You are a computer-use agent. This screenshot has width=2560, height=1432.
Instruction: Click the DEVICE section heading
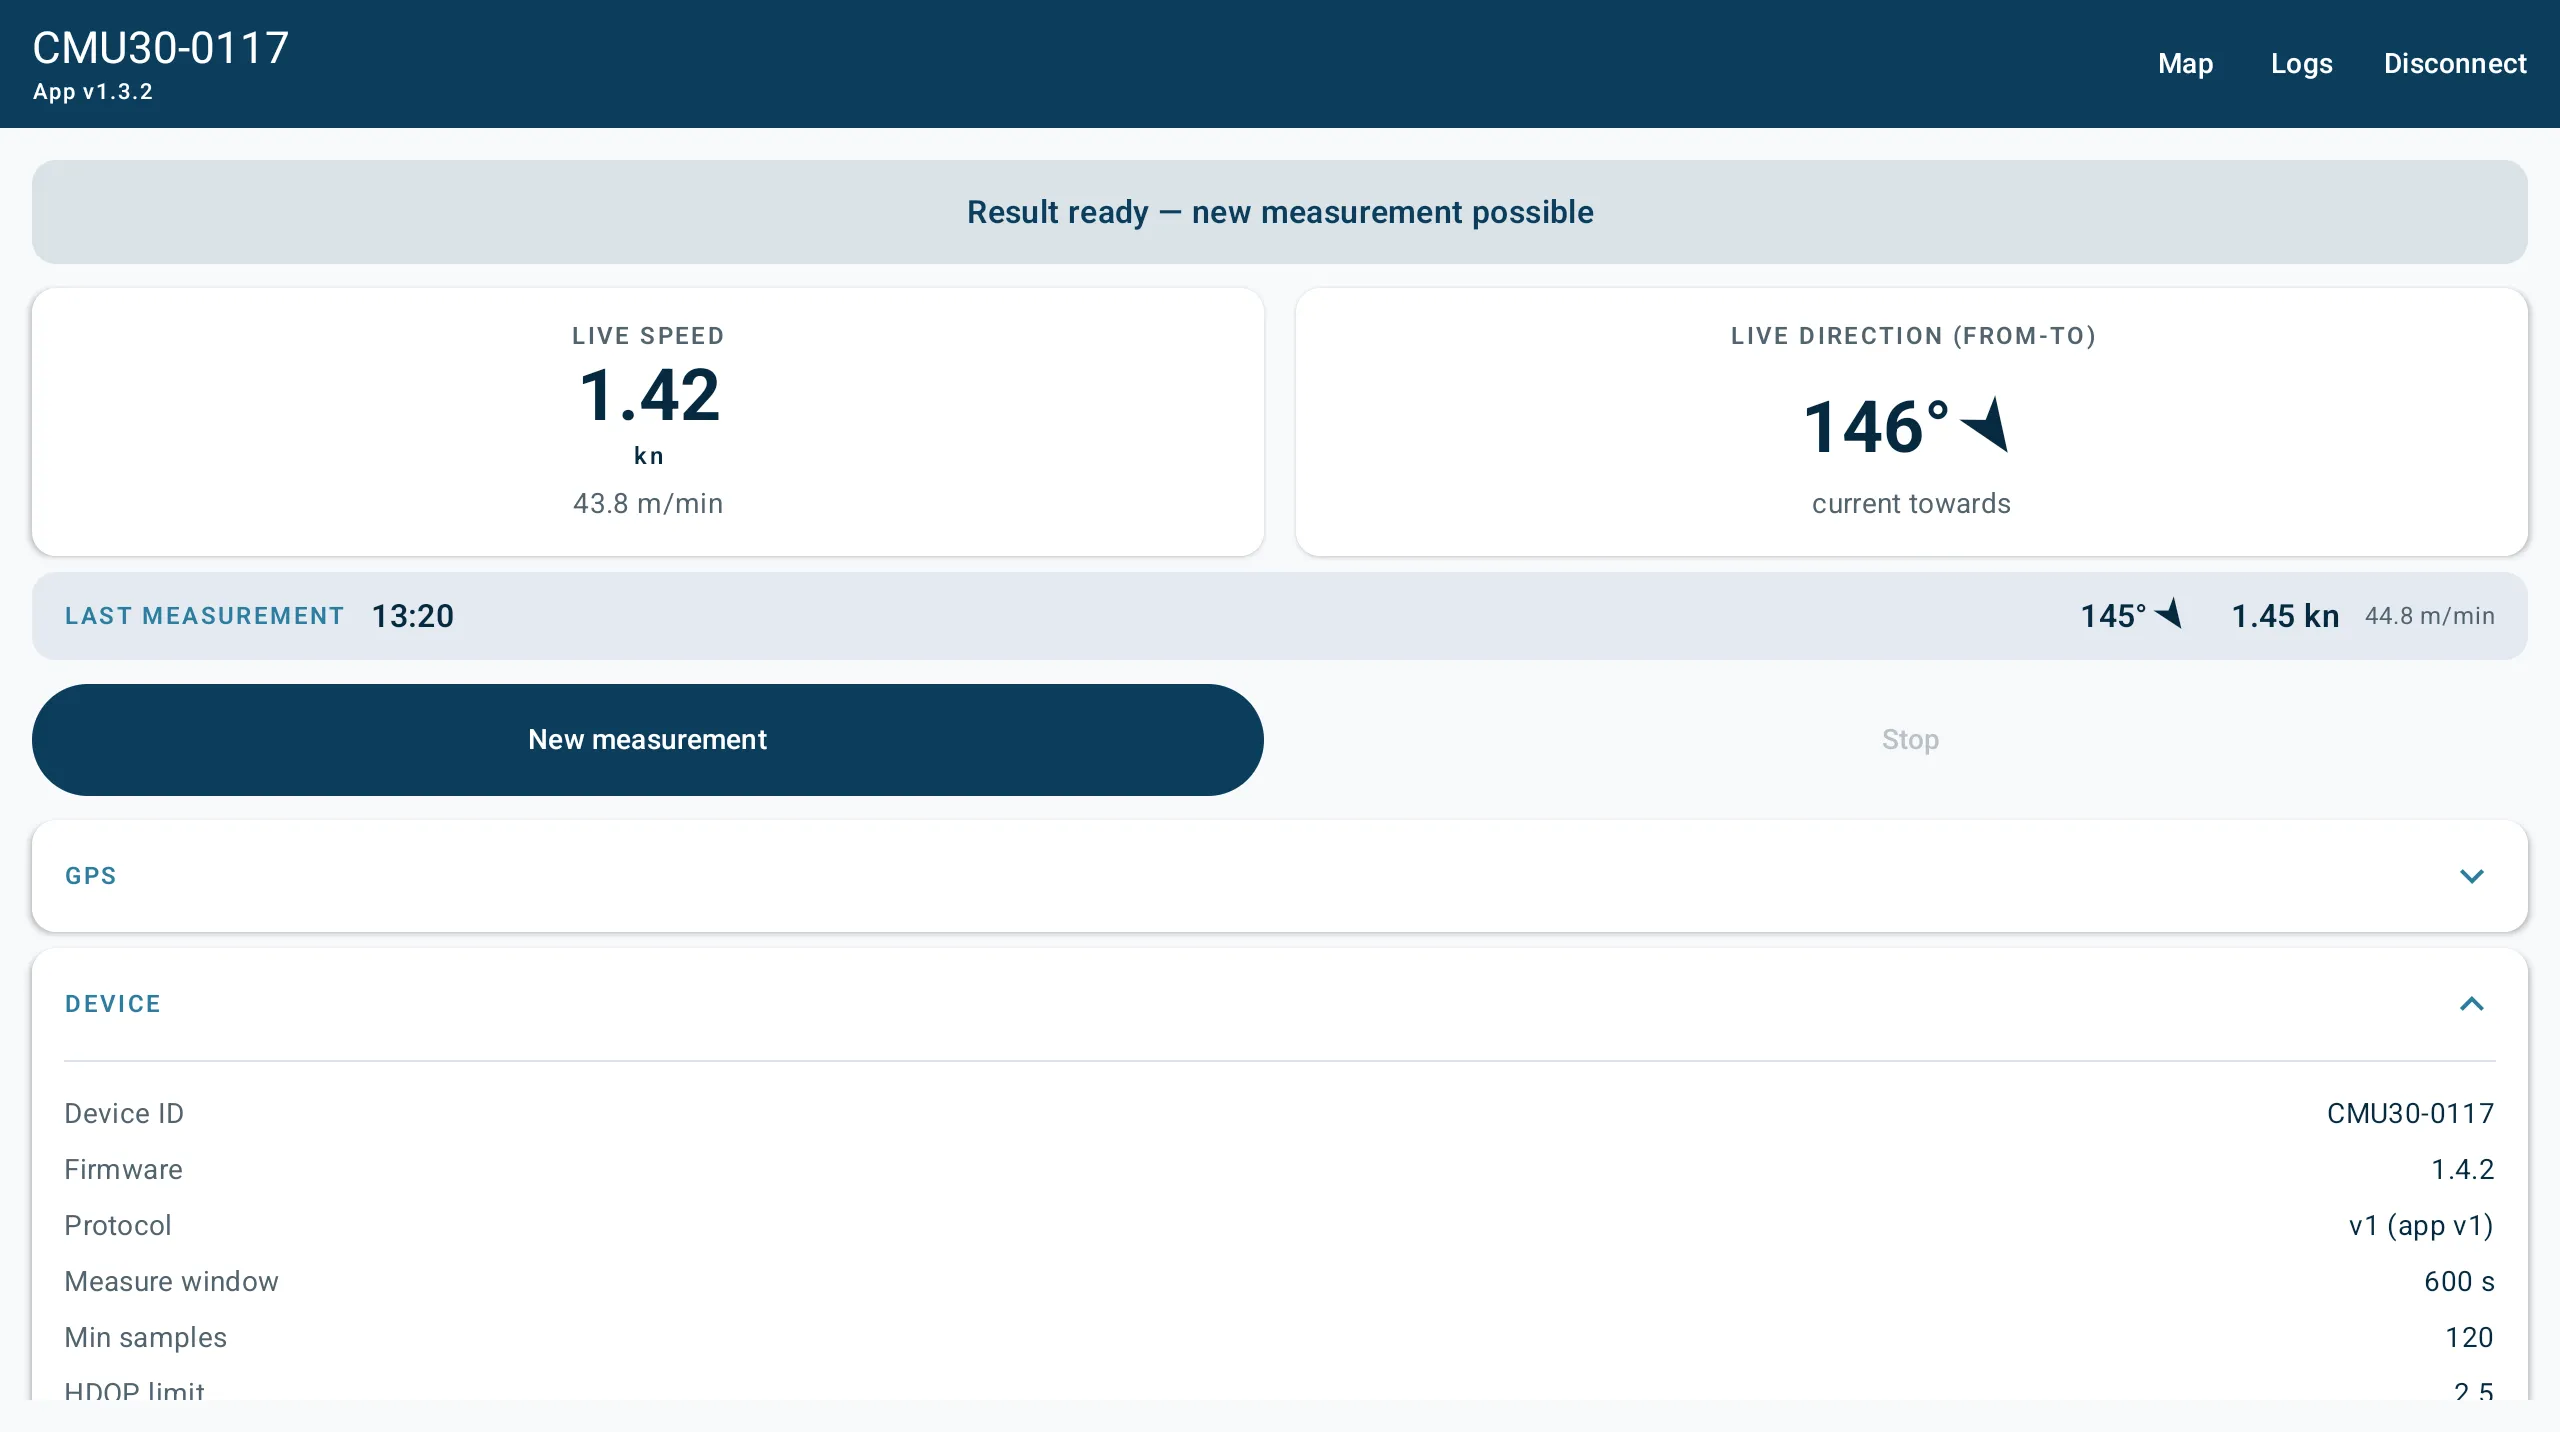pyautogui.click(x=113, y=1004)
